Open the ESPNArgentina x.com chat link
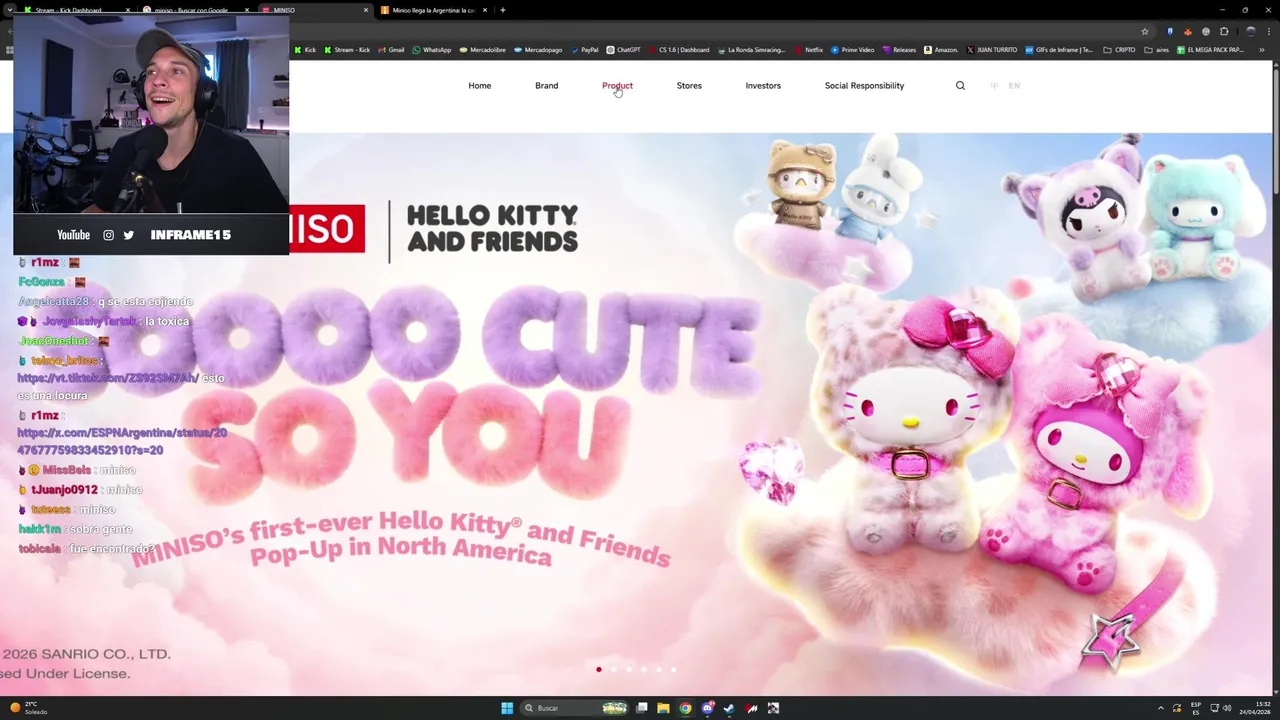Viewport: 1280px width, 720px height. pyautogui.click(x=122, y=442)
